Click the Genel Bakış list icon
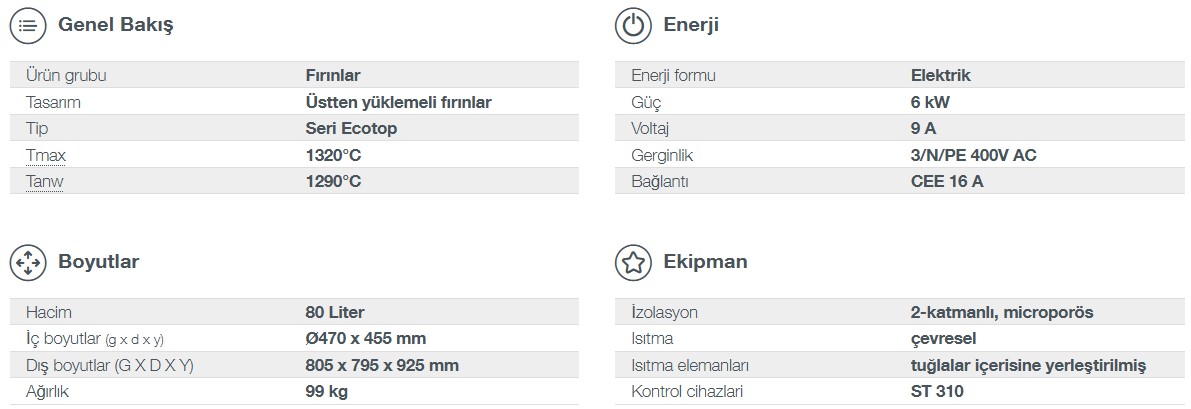Viewport: 1191px width, 409px height. point(28,26)
